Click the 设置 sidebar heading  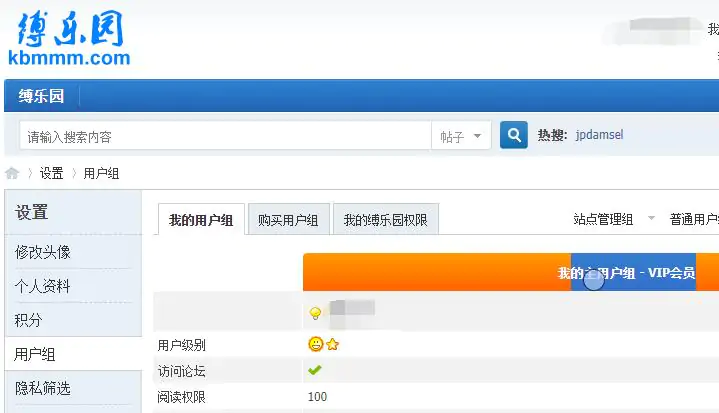point(32,212)
